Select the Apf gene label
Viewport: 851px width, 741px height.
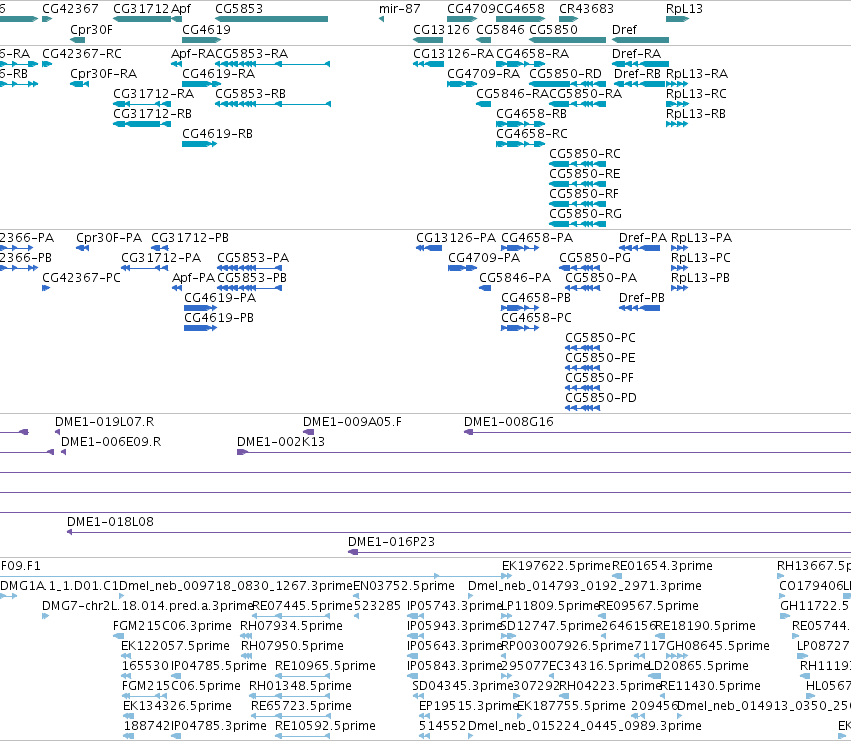coord(181,9)
